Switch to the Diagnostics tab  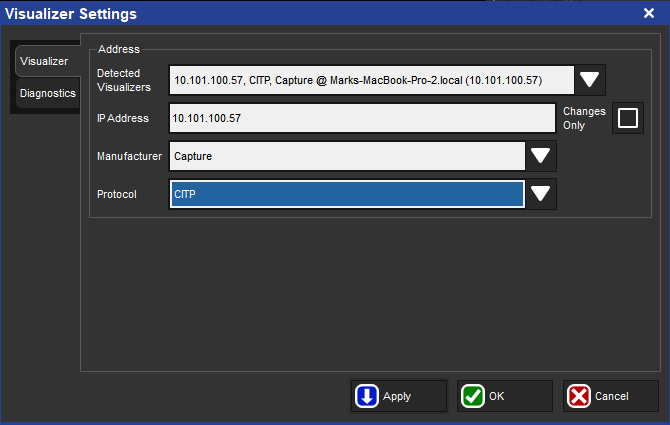[47, 93]
